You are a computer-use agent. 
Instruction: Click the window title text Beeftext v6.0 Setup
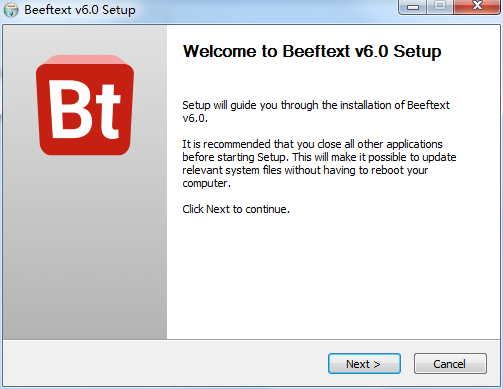[80, 10]
